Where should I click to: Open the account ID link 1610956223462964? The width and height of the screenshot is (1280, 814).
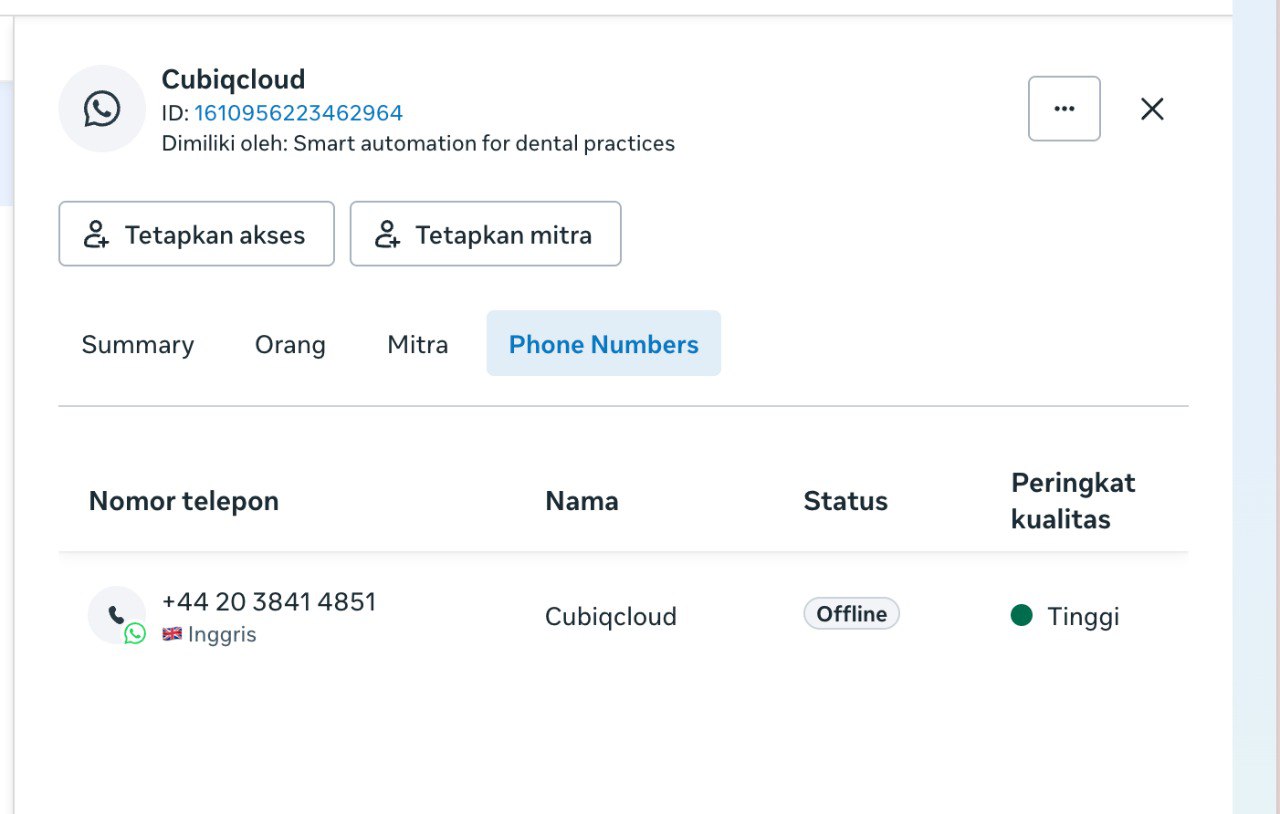click(298, 113)
